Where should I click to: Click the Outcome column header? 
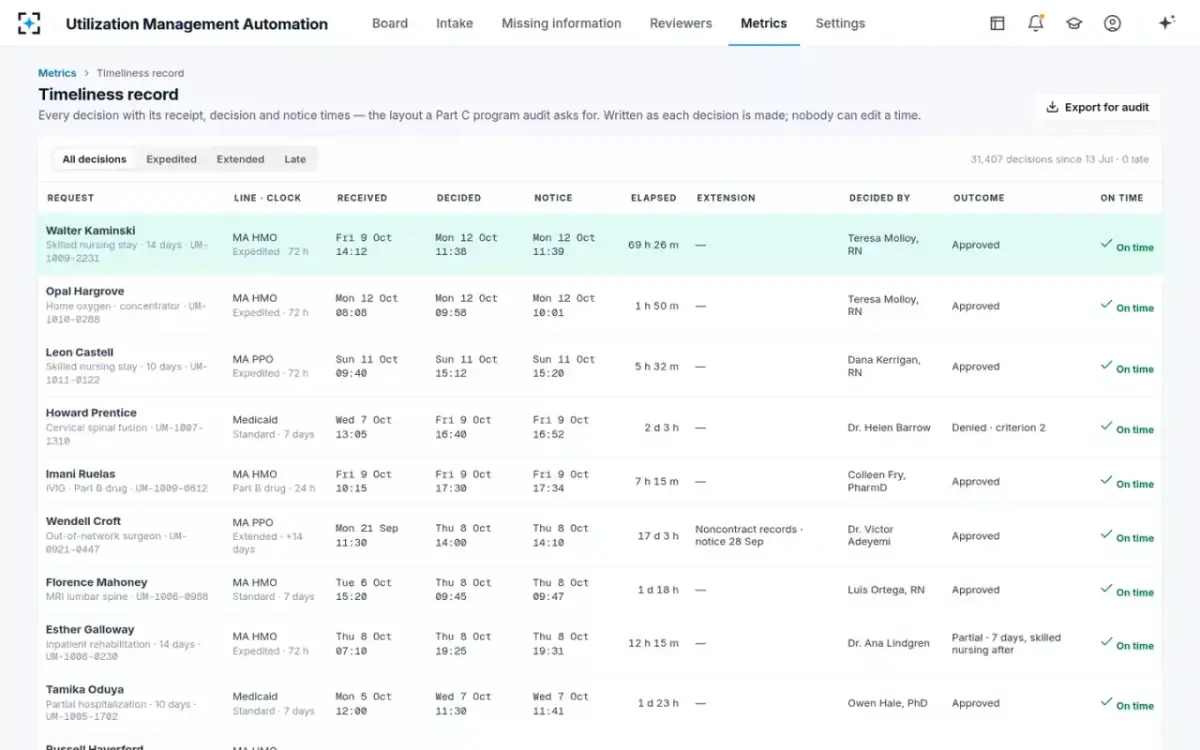[x=979, y=198]
